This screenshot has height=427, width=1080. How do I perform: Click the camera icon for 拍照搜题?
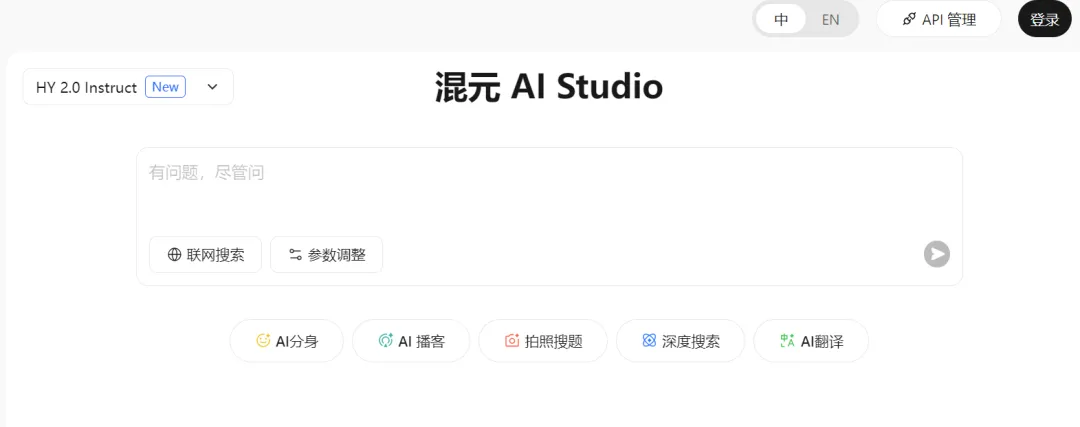point(512,340)
